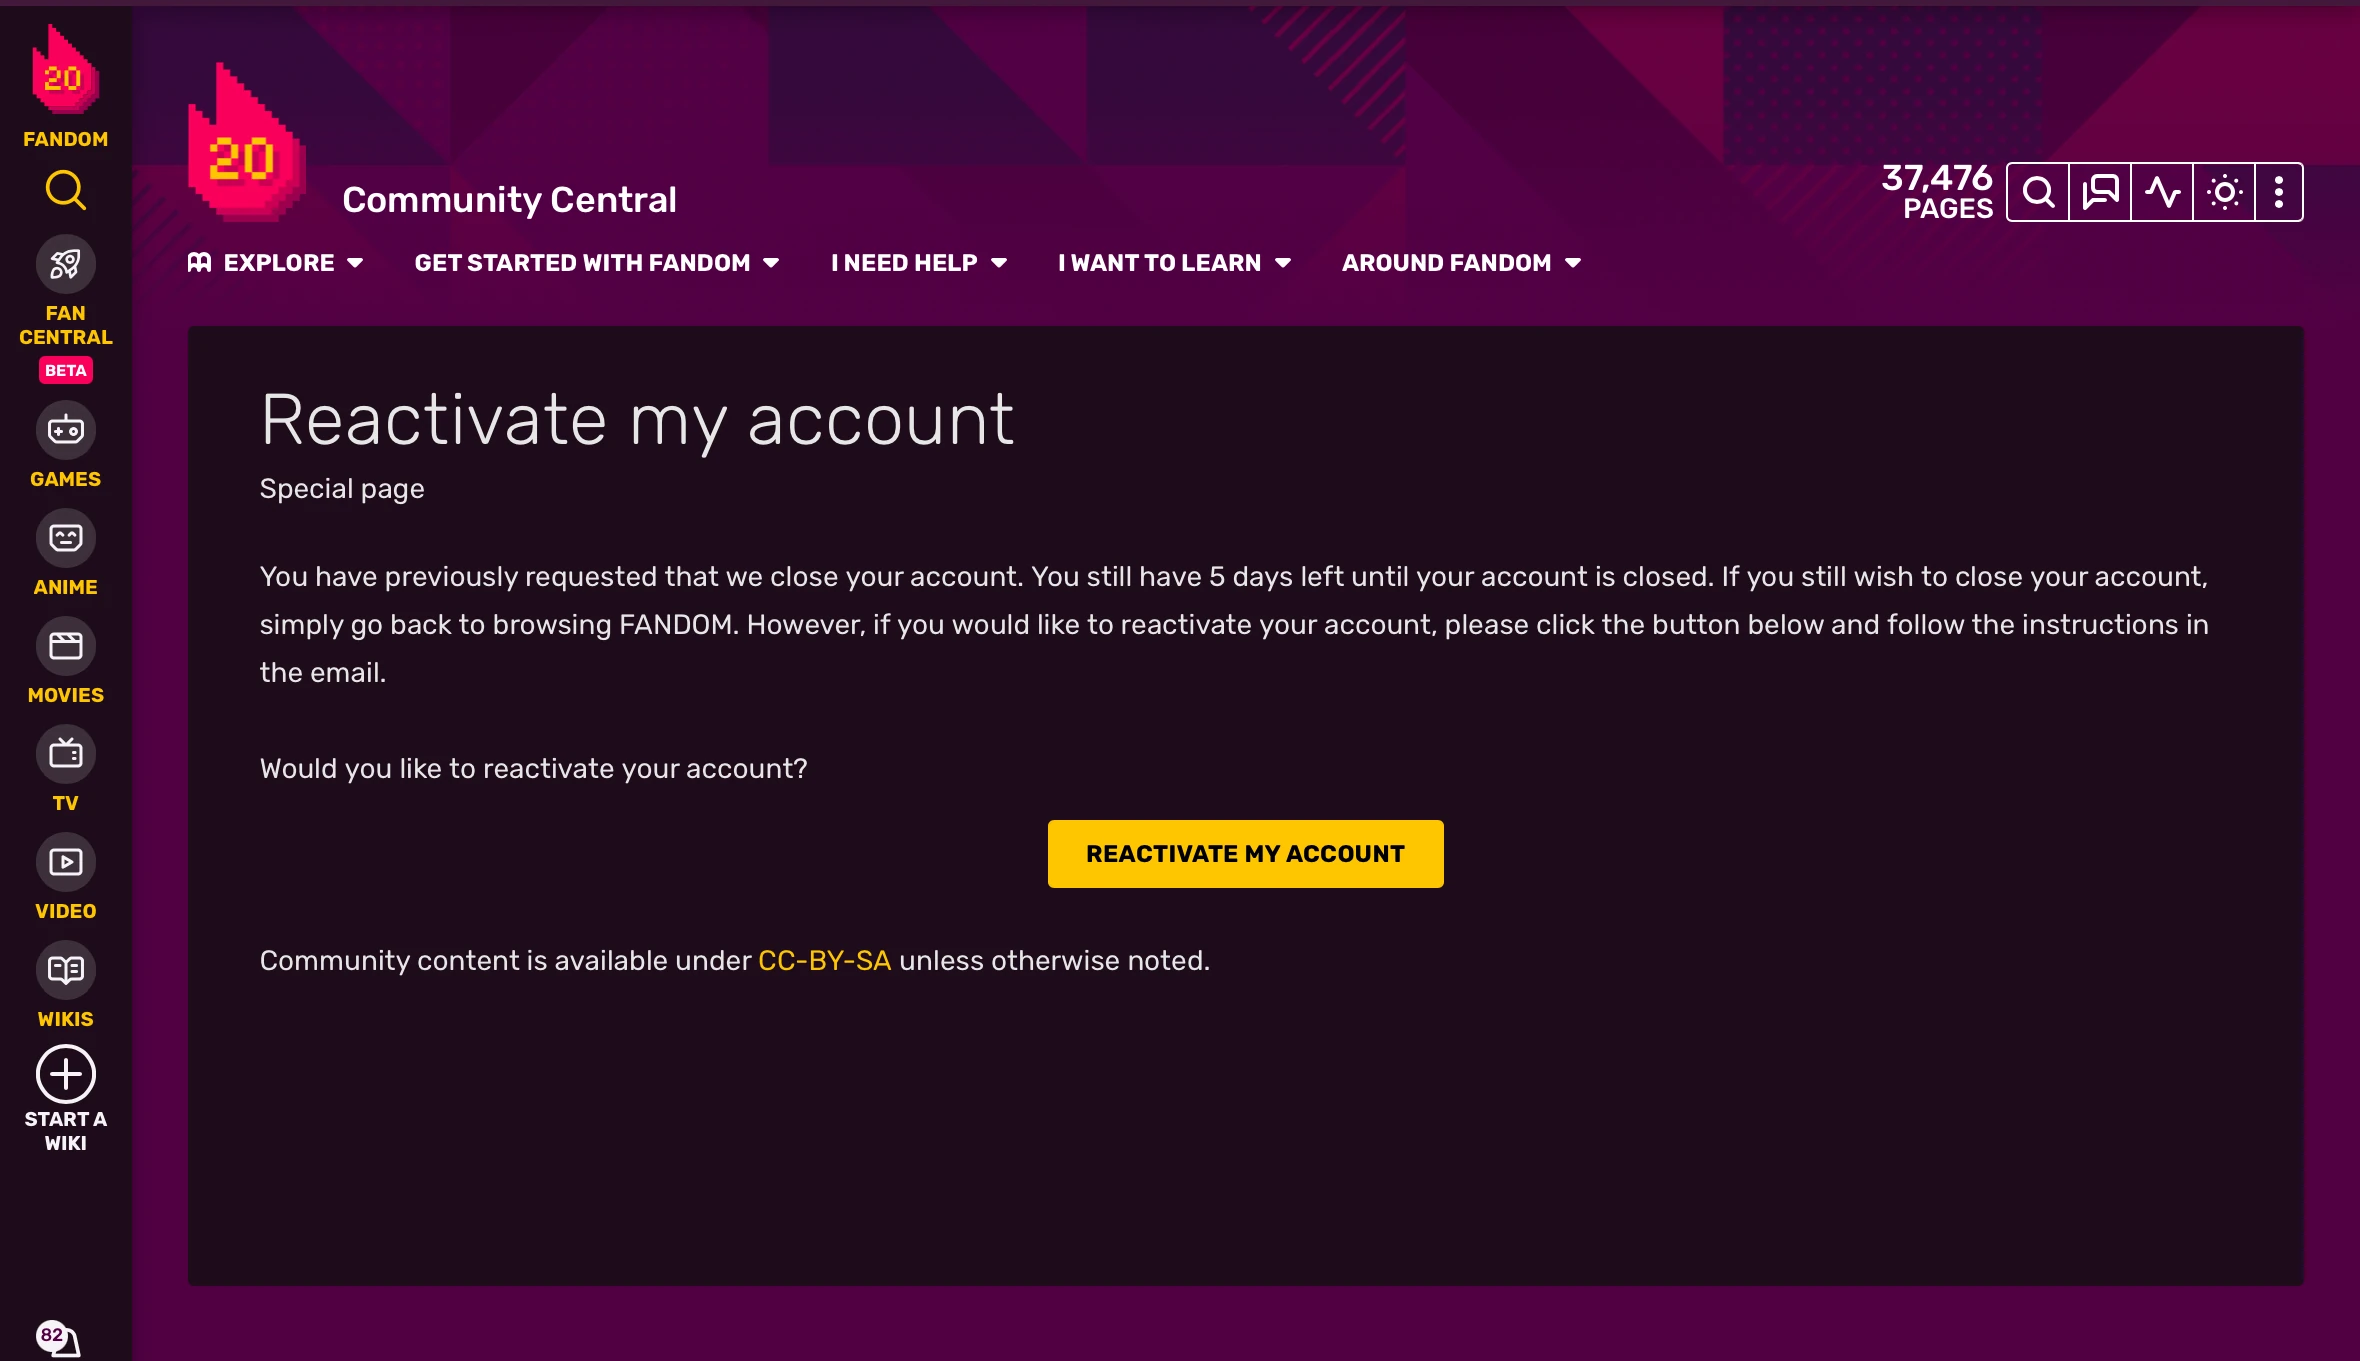Click the Reactivate My Account button
The width and height of the screenshot is (2360, 1361).
[1245, 854]
